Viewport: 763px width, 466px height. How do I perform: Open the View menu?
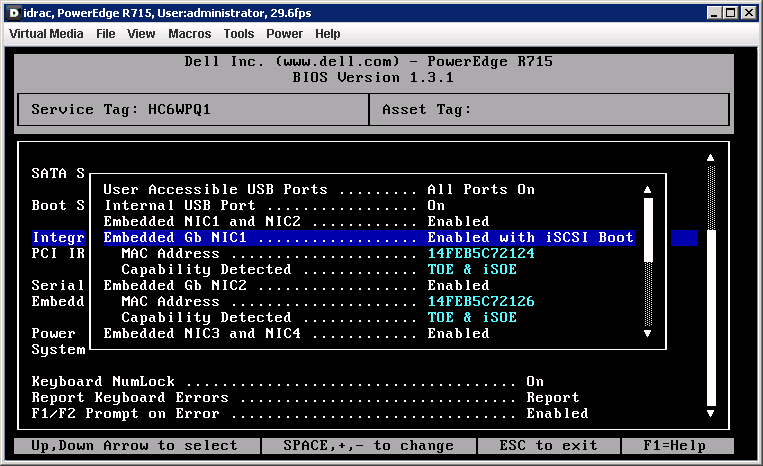[x=141, y=34]
